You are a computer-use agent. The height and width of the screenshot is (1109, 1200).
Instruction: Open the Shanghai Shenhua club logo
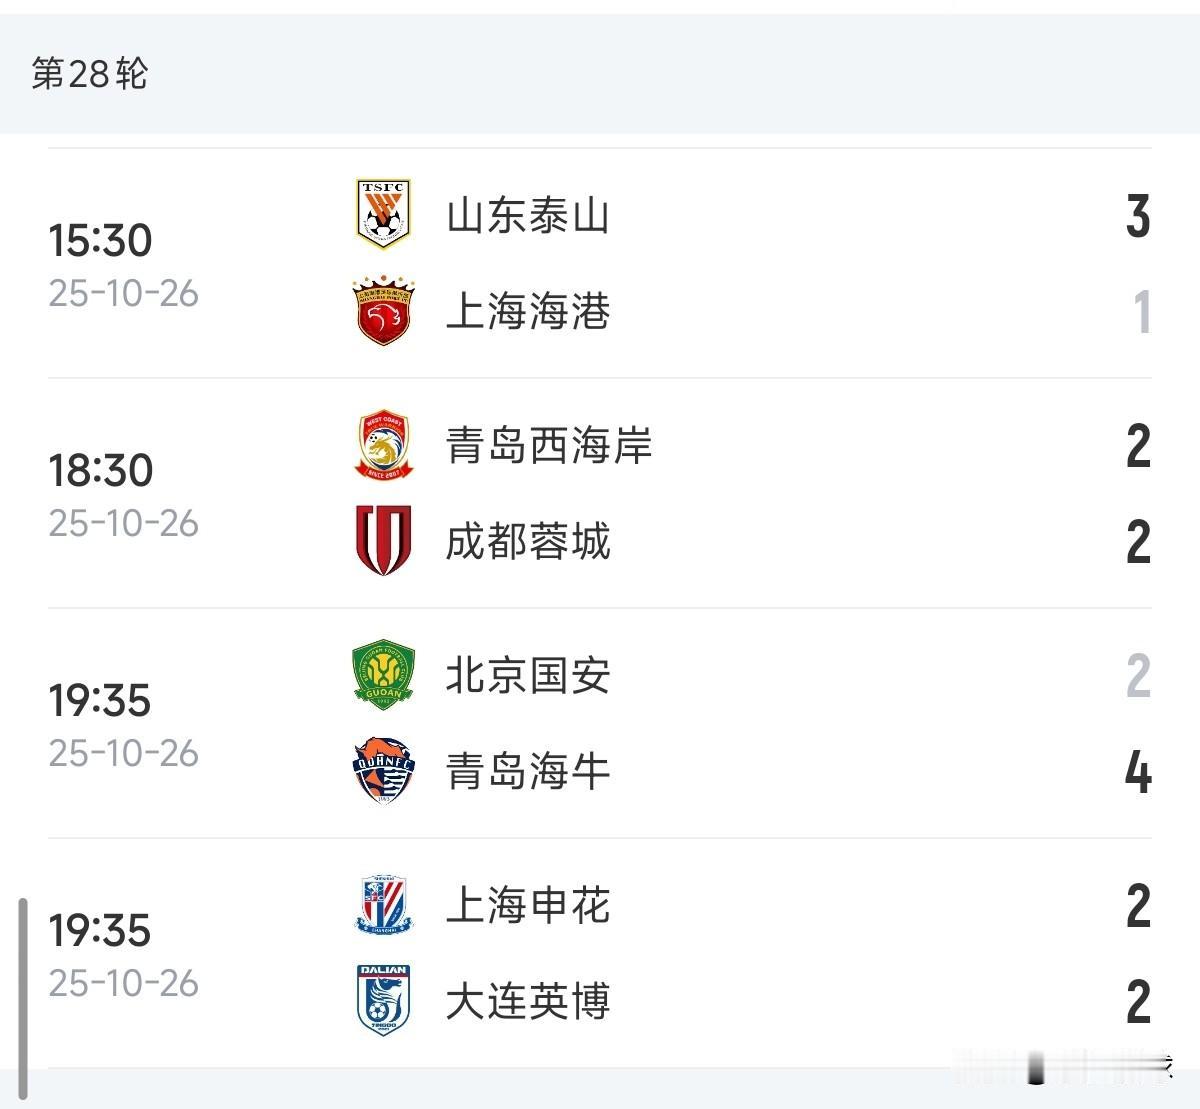pyautogui.click(x=384, y=905)
